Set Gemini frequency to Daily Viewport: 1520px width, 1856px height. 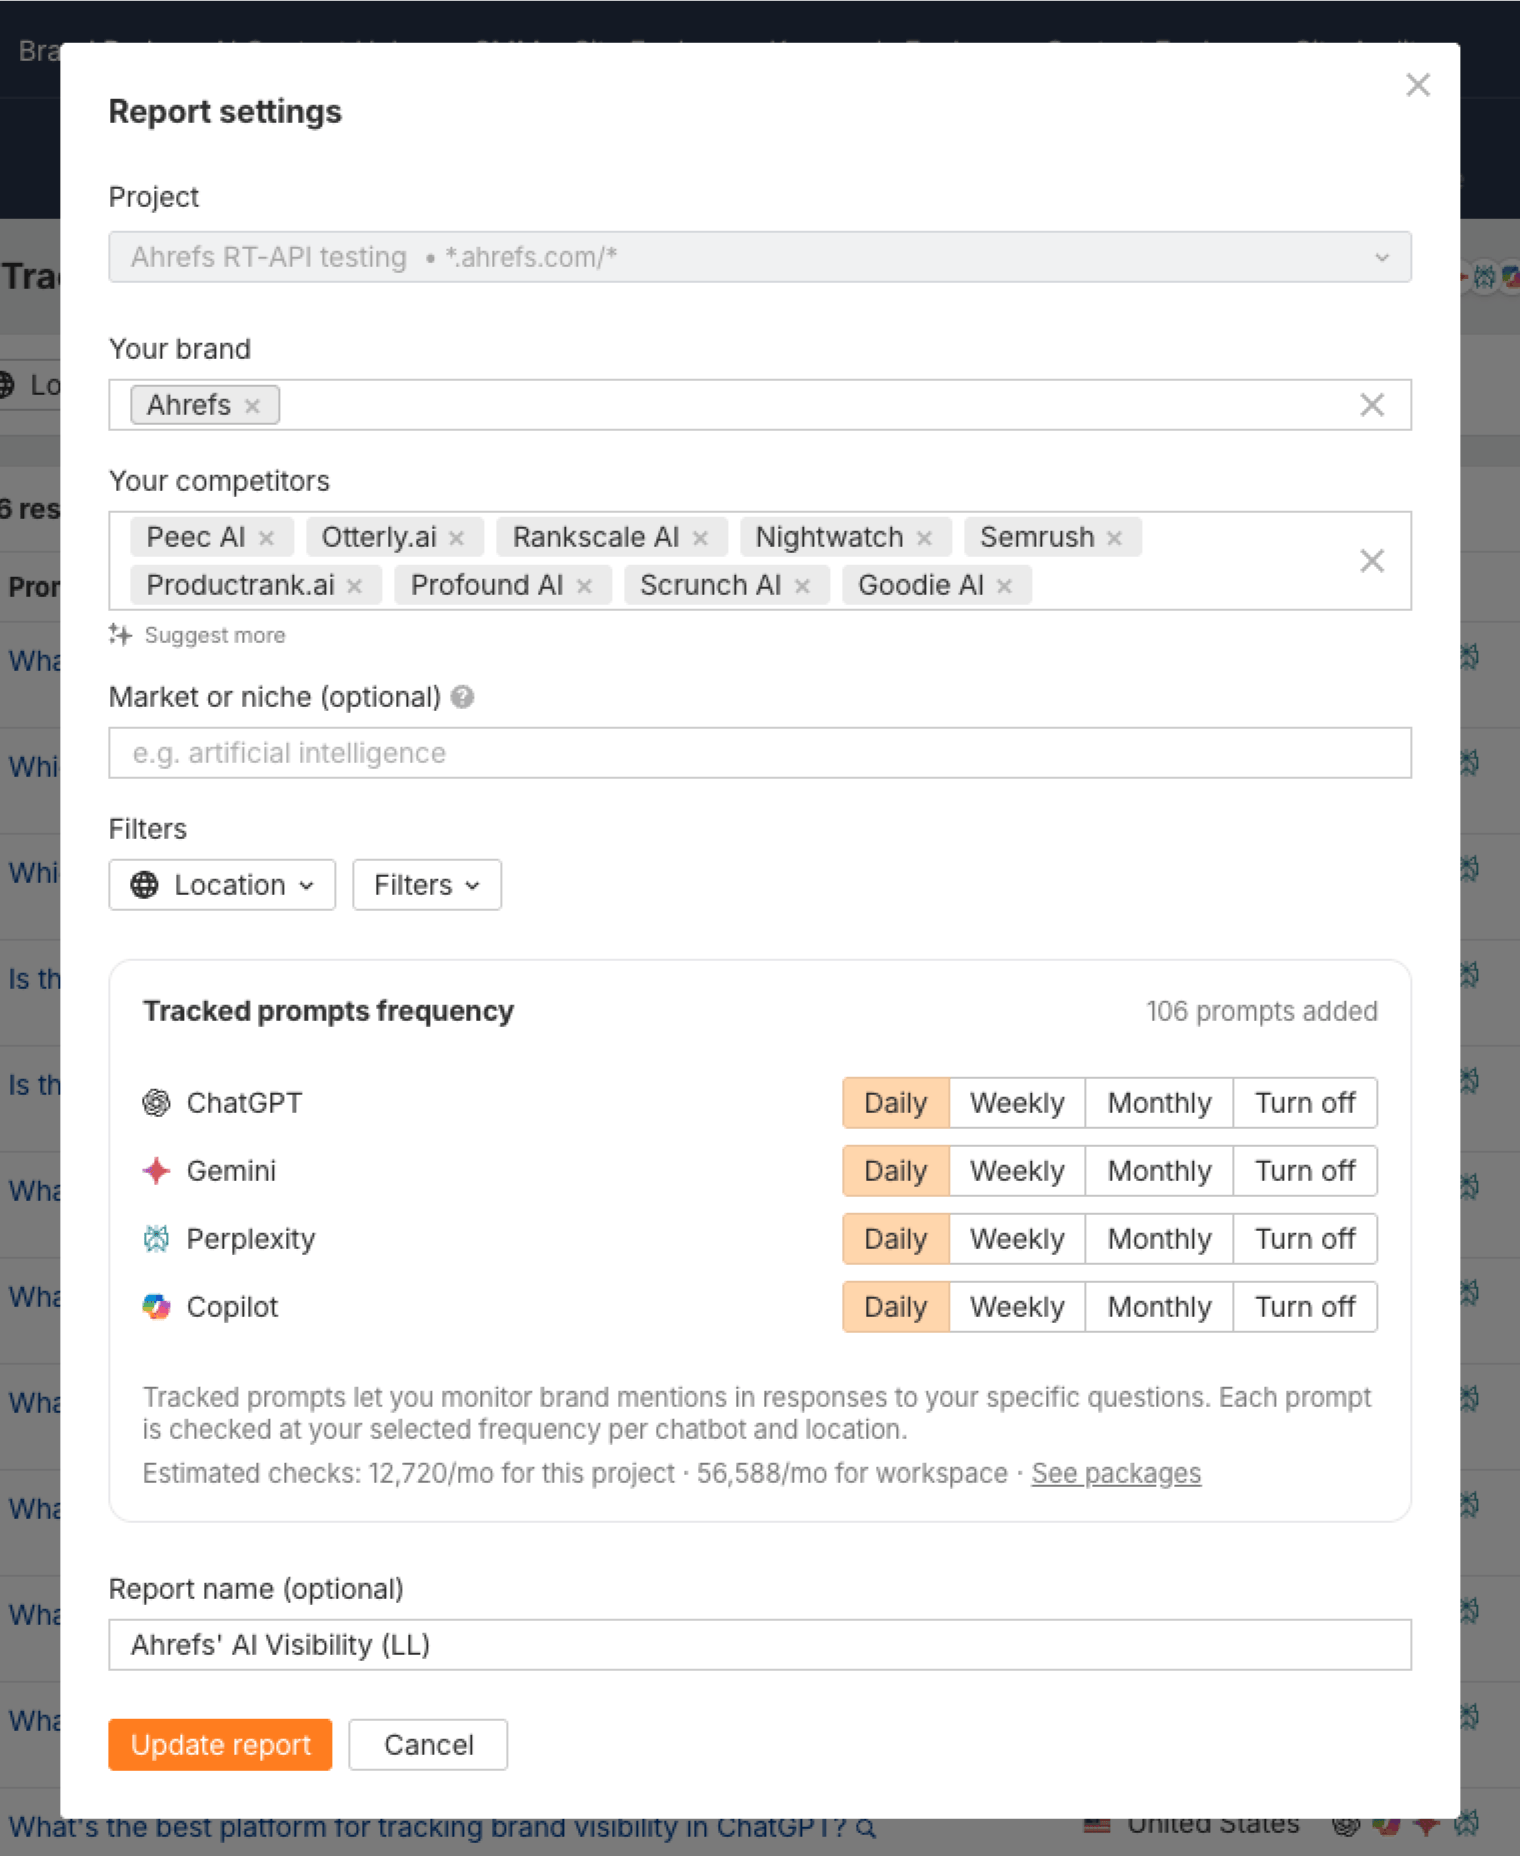(x=896, y=1171)
